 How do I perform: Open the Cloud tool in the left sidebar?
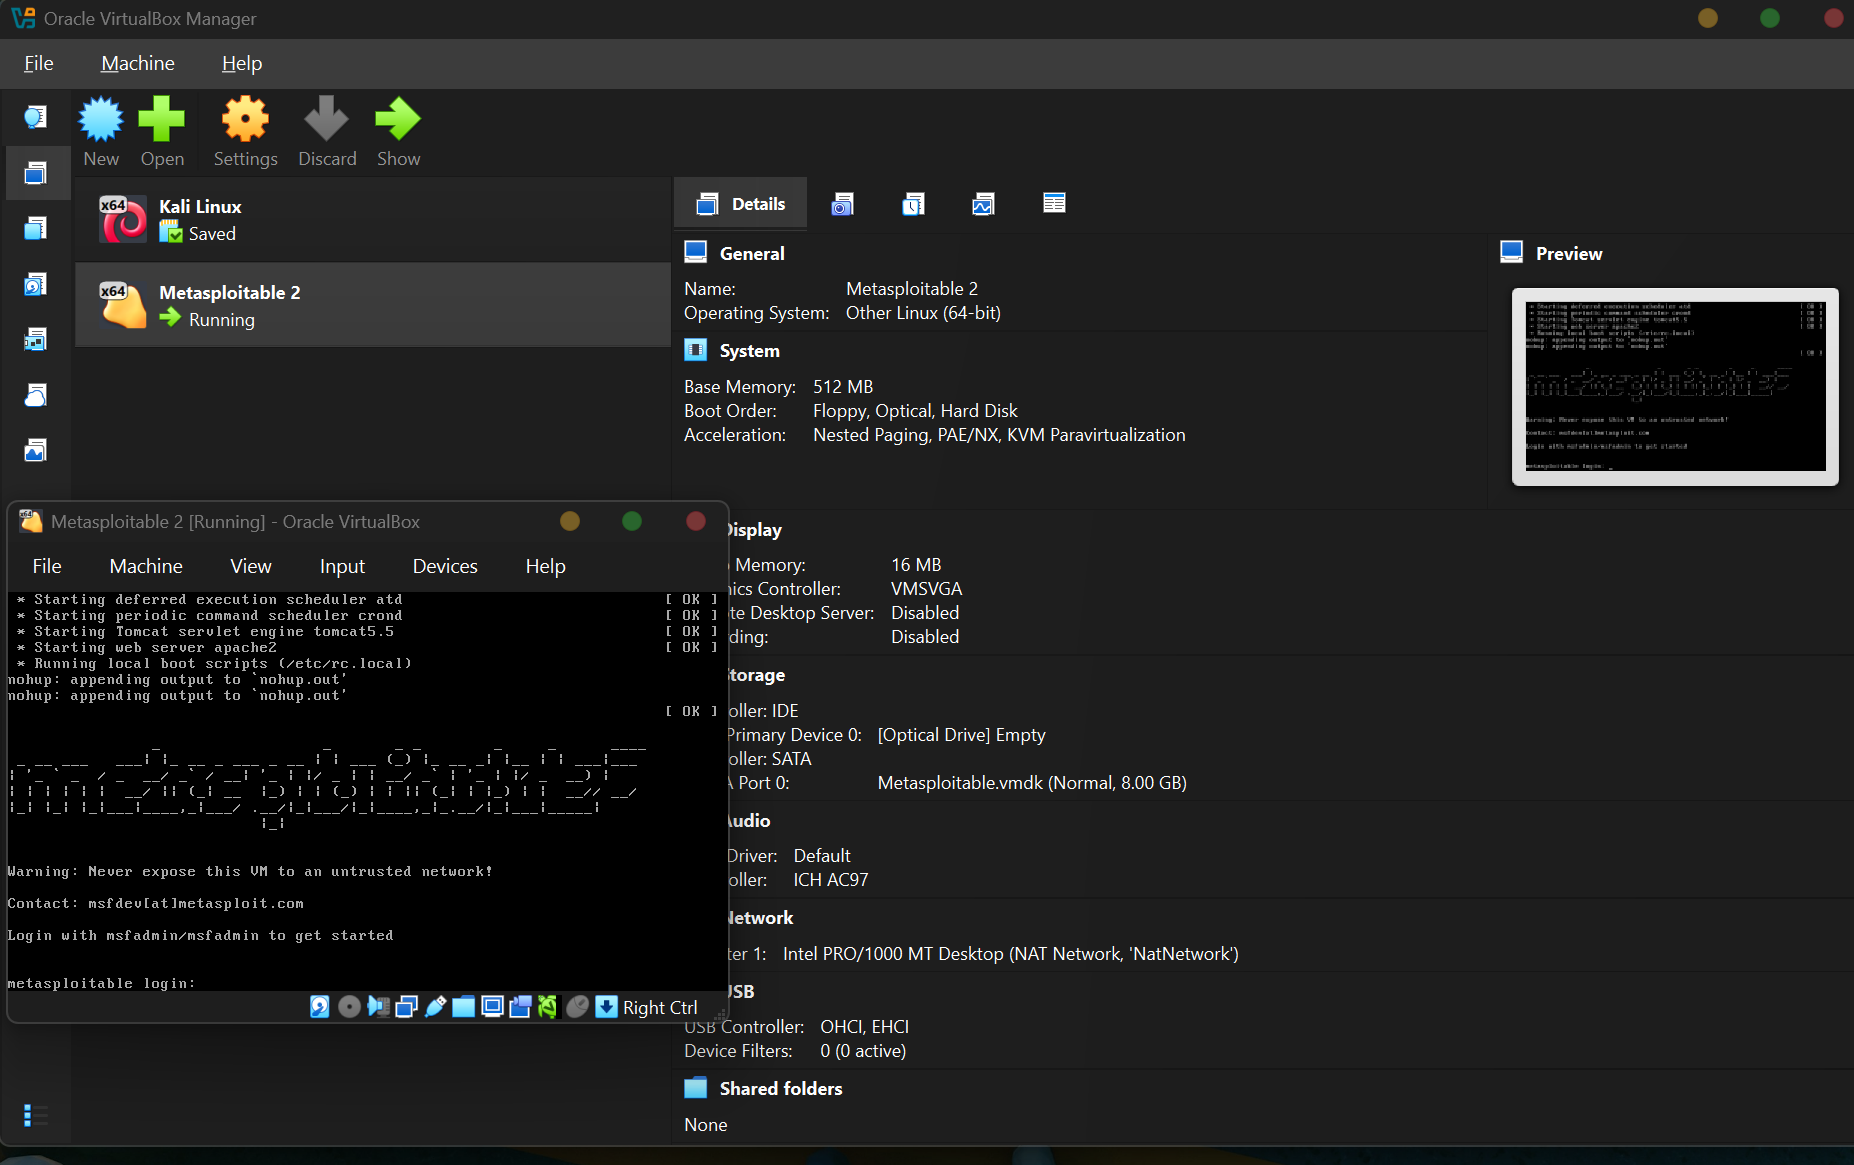point(35,395)
